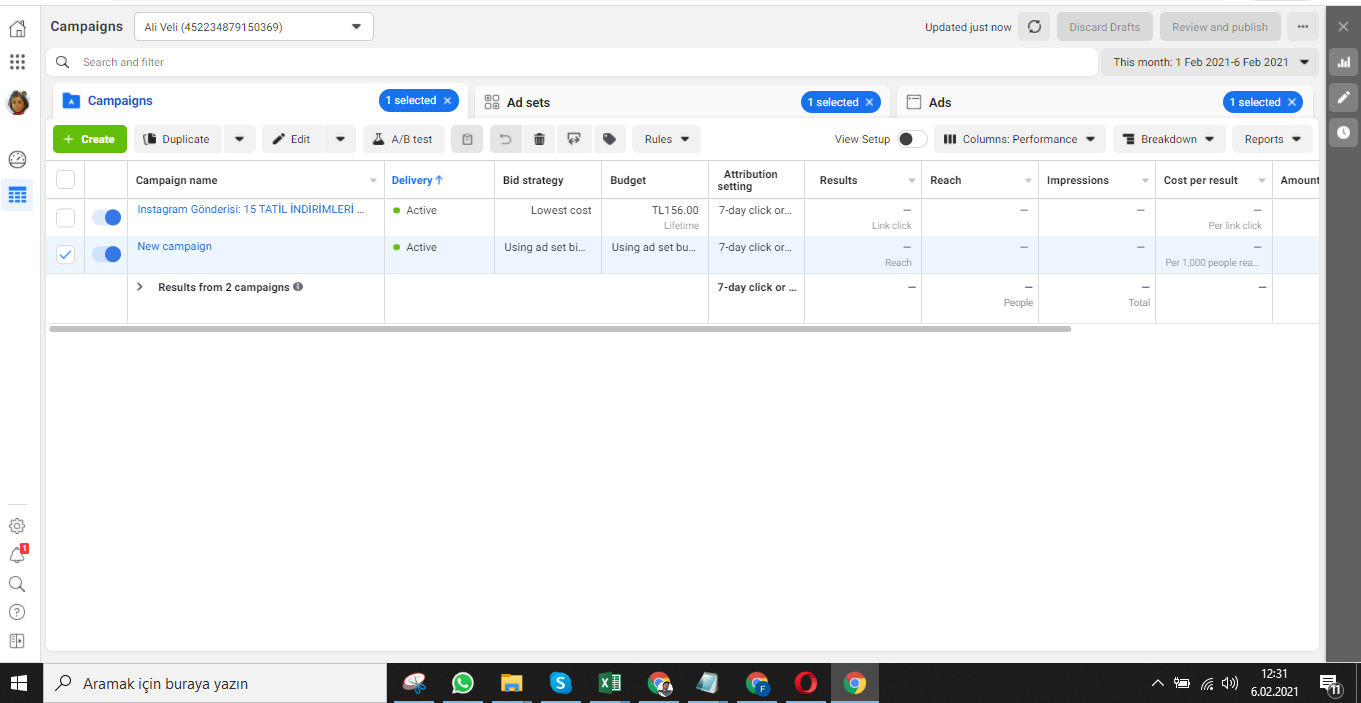This screenshot has width=1361, height=703.
Task: Turn off the Instagram Gönderisi campaign switch
Action: click(106, 217)
